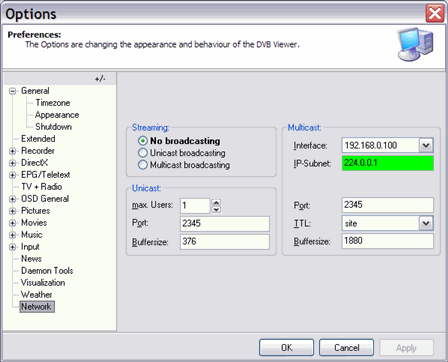Image resolution: width=448 pixels, height=362 pixels.
Task: Click the green IP-Subnet field
Action: (x=388, y=163)
